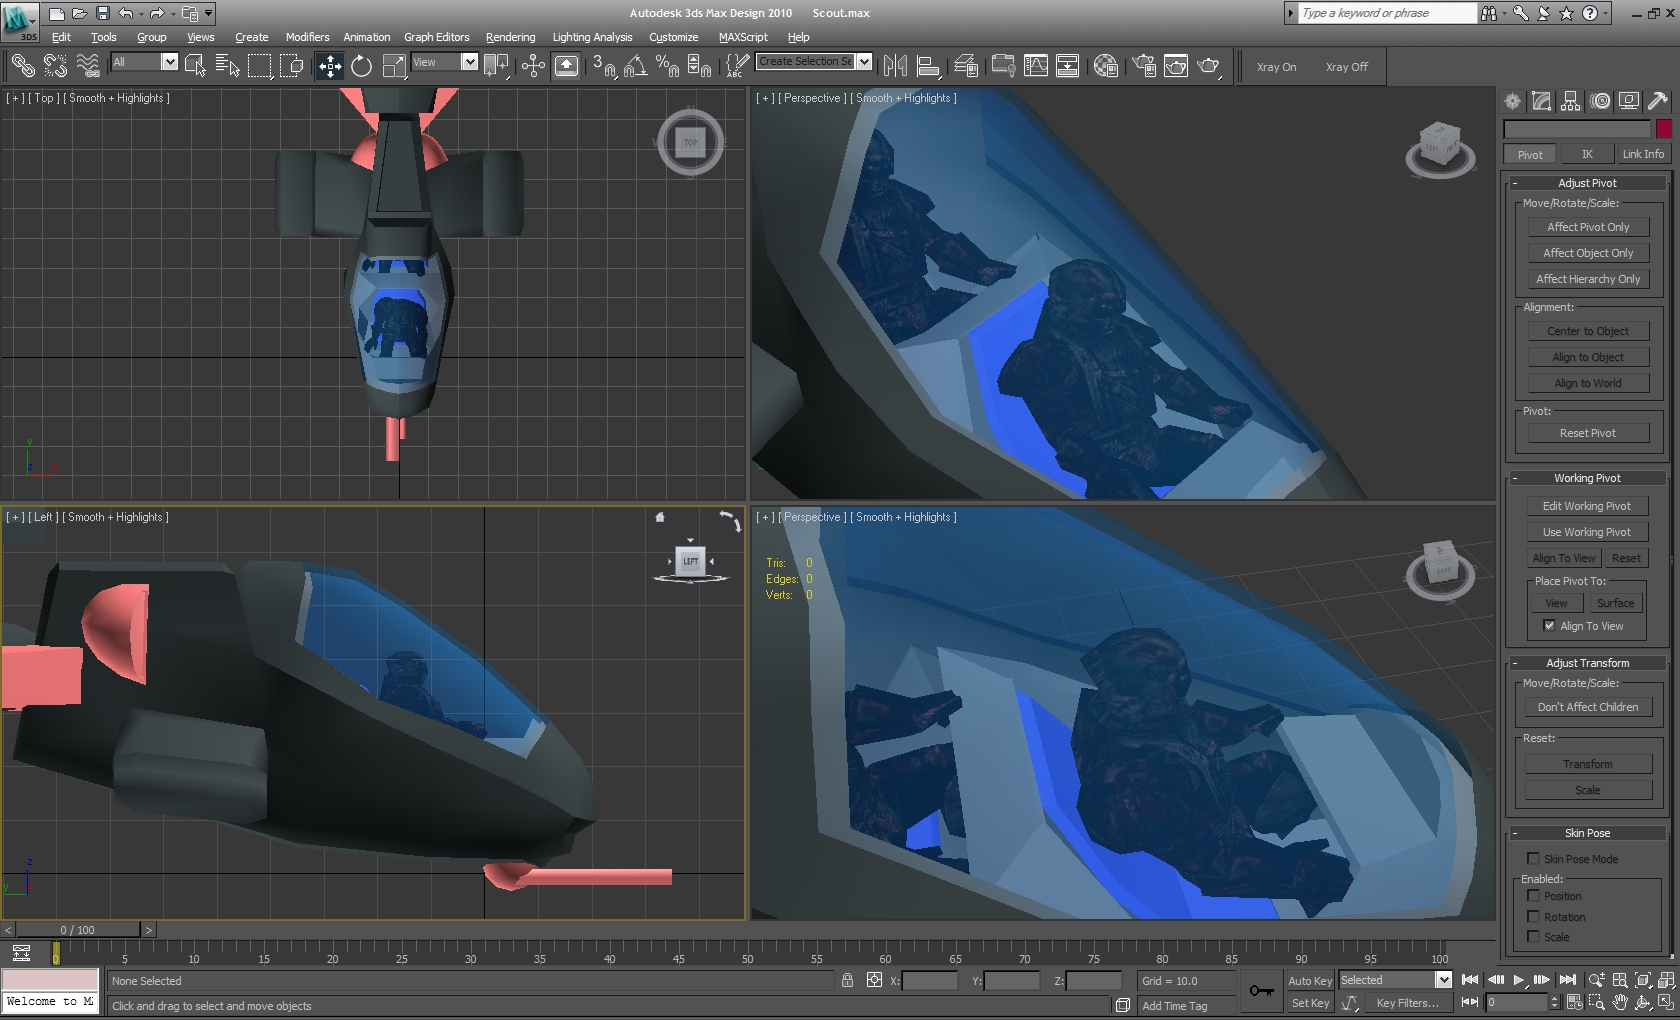
Task: Select the Select and Move tool
Action: pyautogui.click(x=329, y=66)
